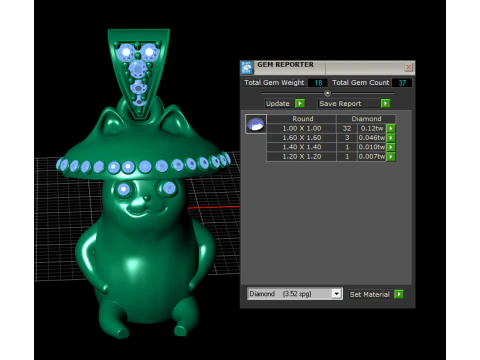Close the Gem Reporter window
This screenshot has height=360, width=480.
pyautogui.click(x=409, y=67)
